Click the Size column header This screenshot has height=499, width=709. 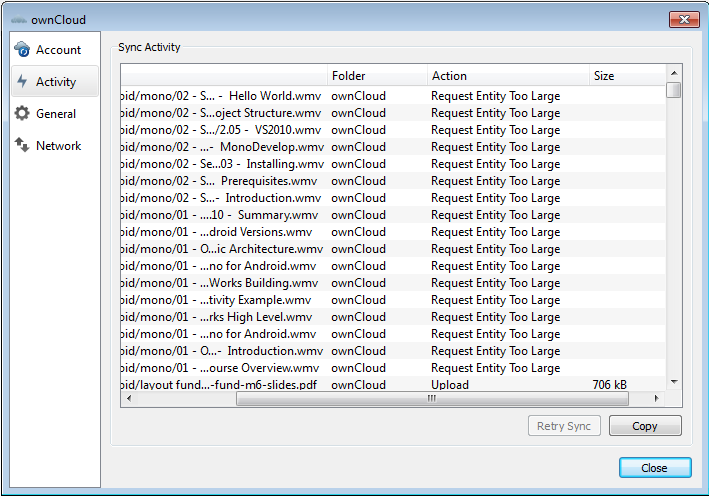627,76
